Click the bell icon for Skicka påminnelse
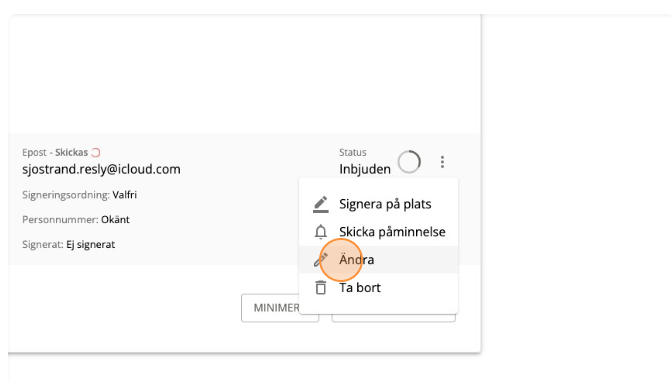Screen dimensions: 672x382 coord(321,232)
